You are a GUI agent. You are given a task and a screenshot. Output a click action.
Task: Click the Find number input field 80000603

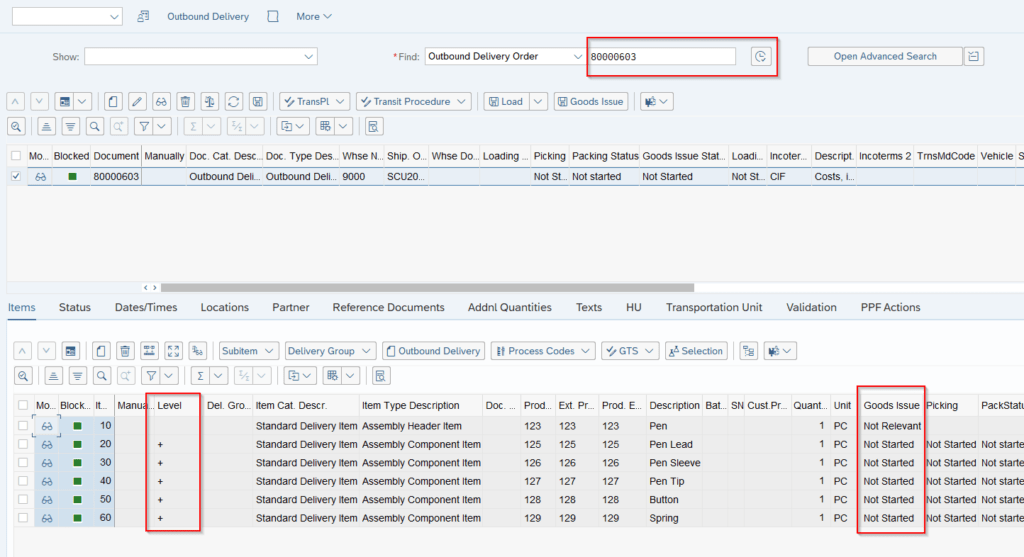(x=662, y=57)
